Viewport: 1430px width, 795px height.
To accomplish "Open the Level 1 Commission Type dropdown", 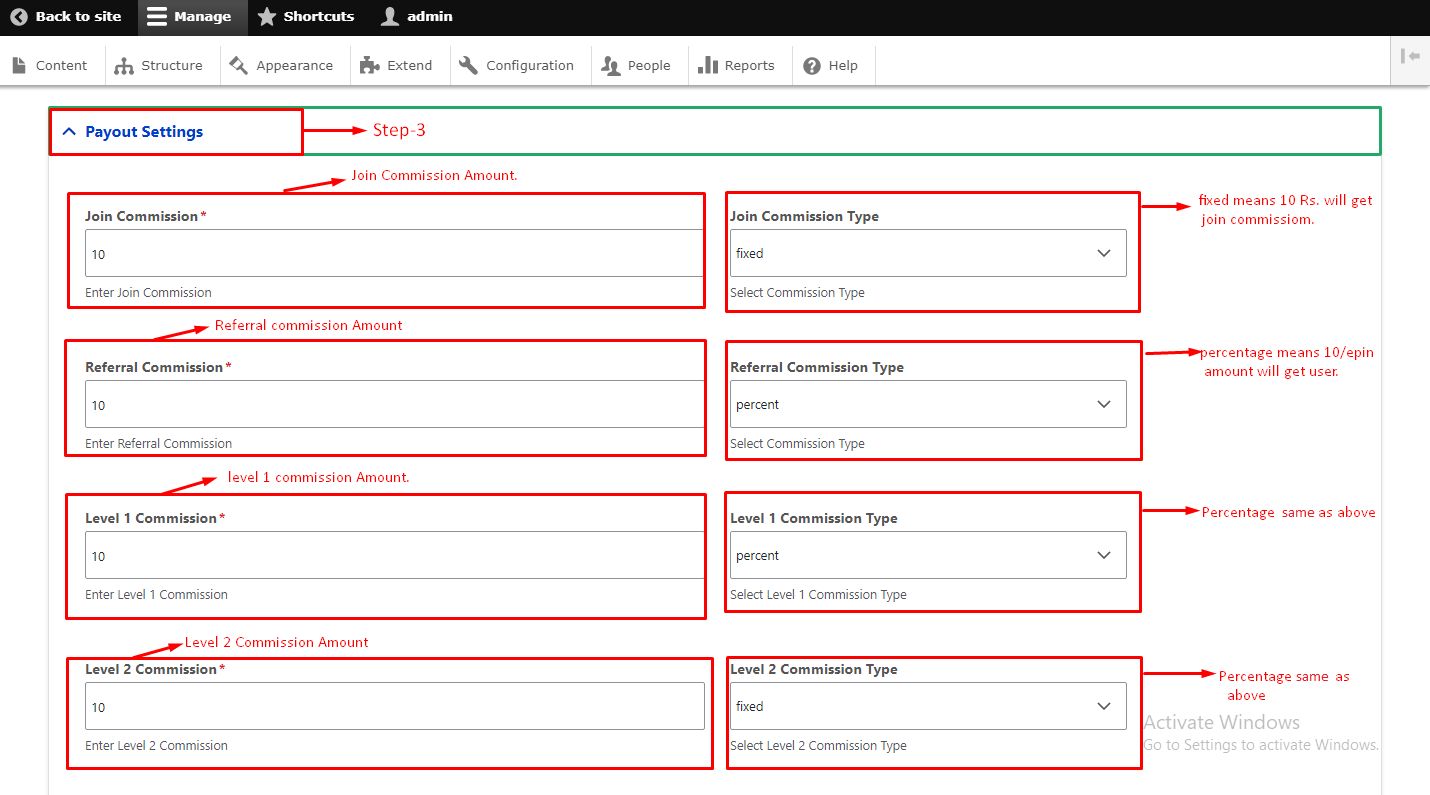I will point(927,556).
